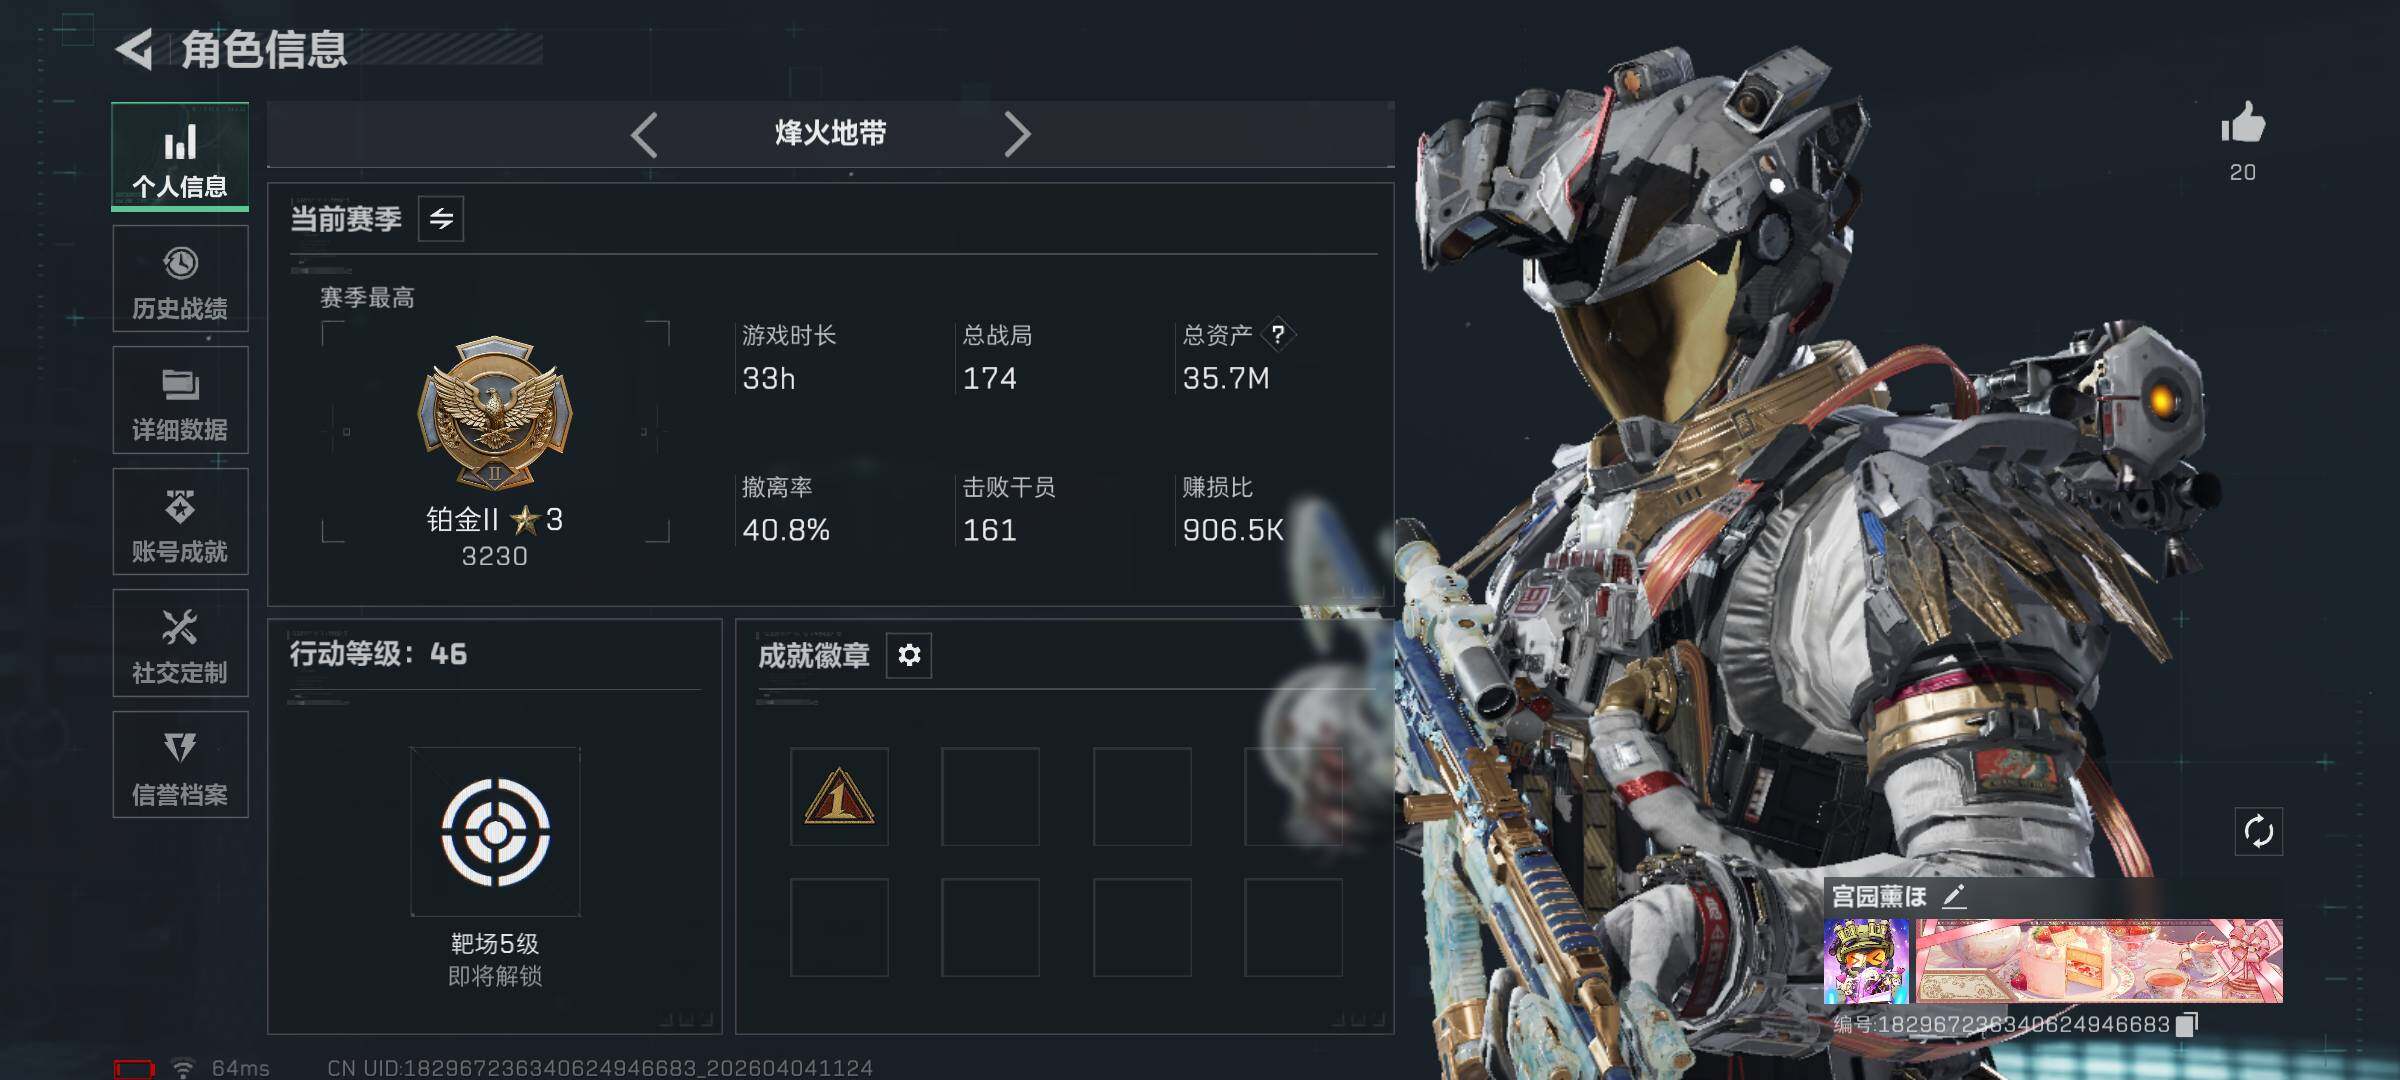
Task: Switch to next mode with right chevron
Action: 1017,134
